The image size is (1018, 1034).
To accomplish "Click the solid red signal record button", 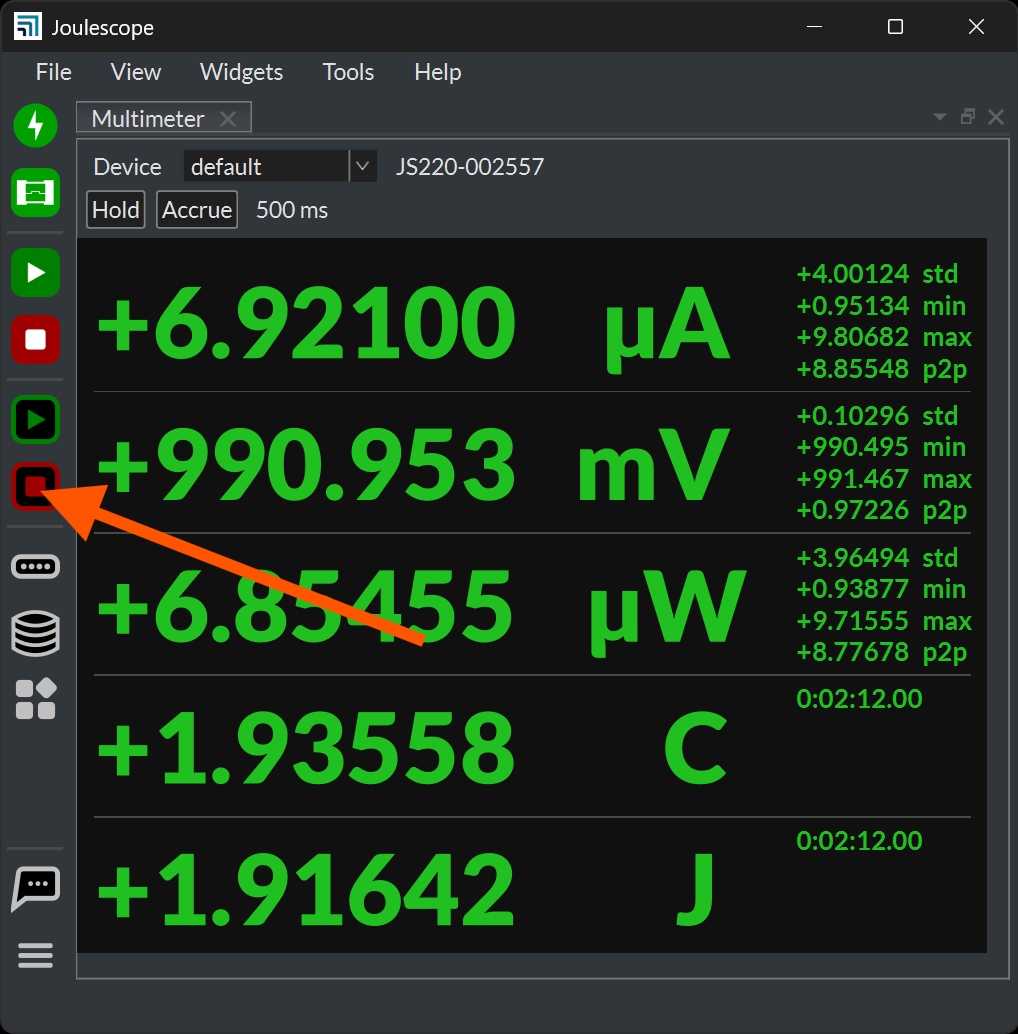I will 36,339.
